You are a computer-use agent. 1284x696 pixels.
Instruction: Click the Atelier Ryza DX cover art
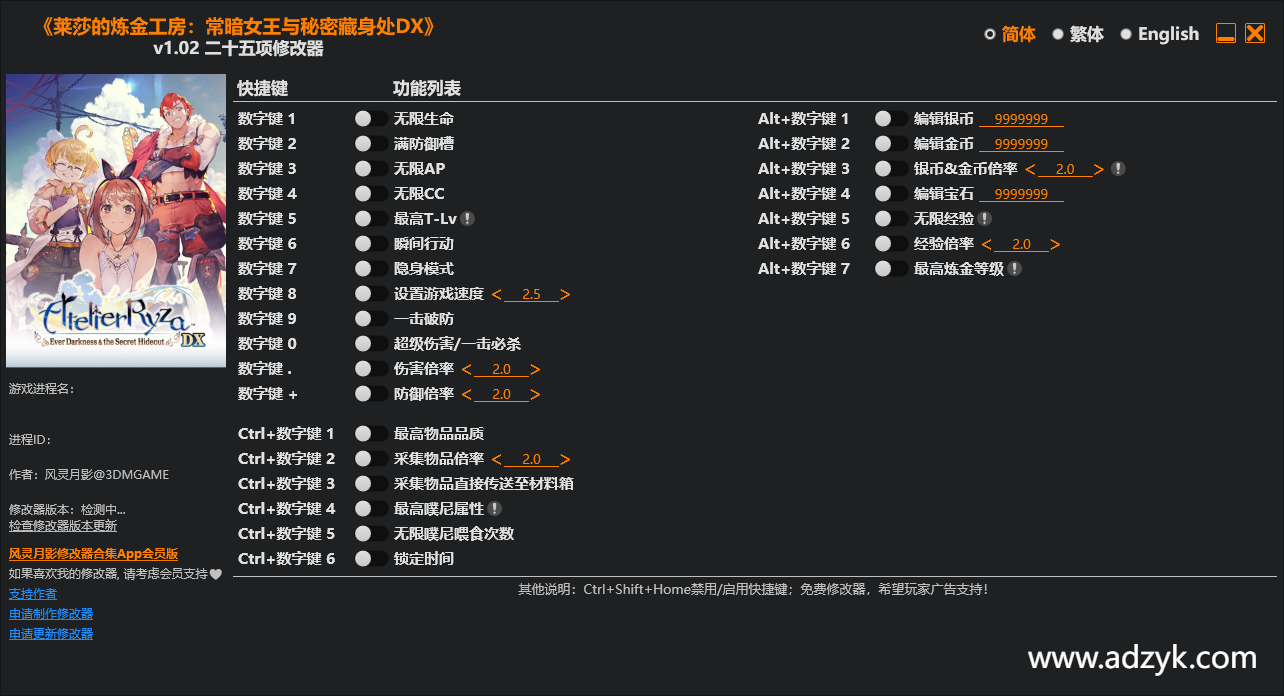116,221
